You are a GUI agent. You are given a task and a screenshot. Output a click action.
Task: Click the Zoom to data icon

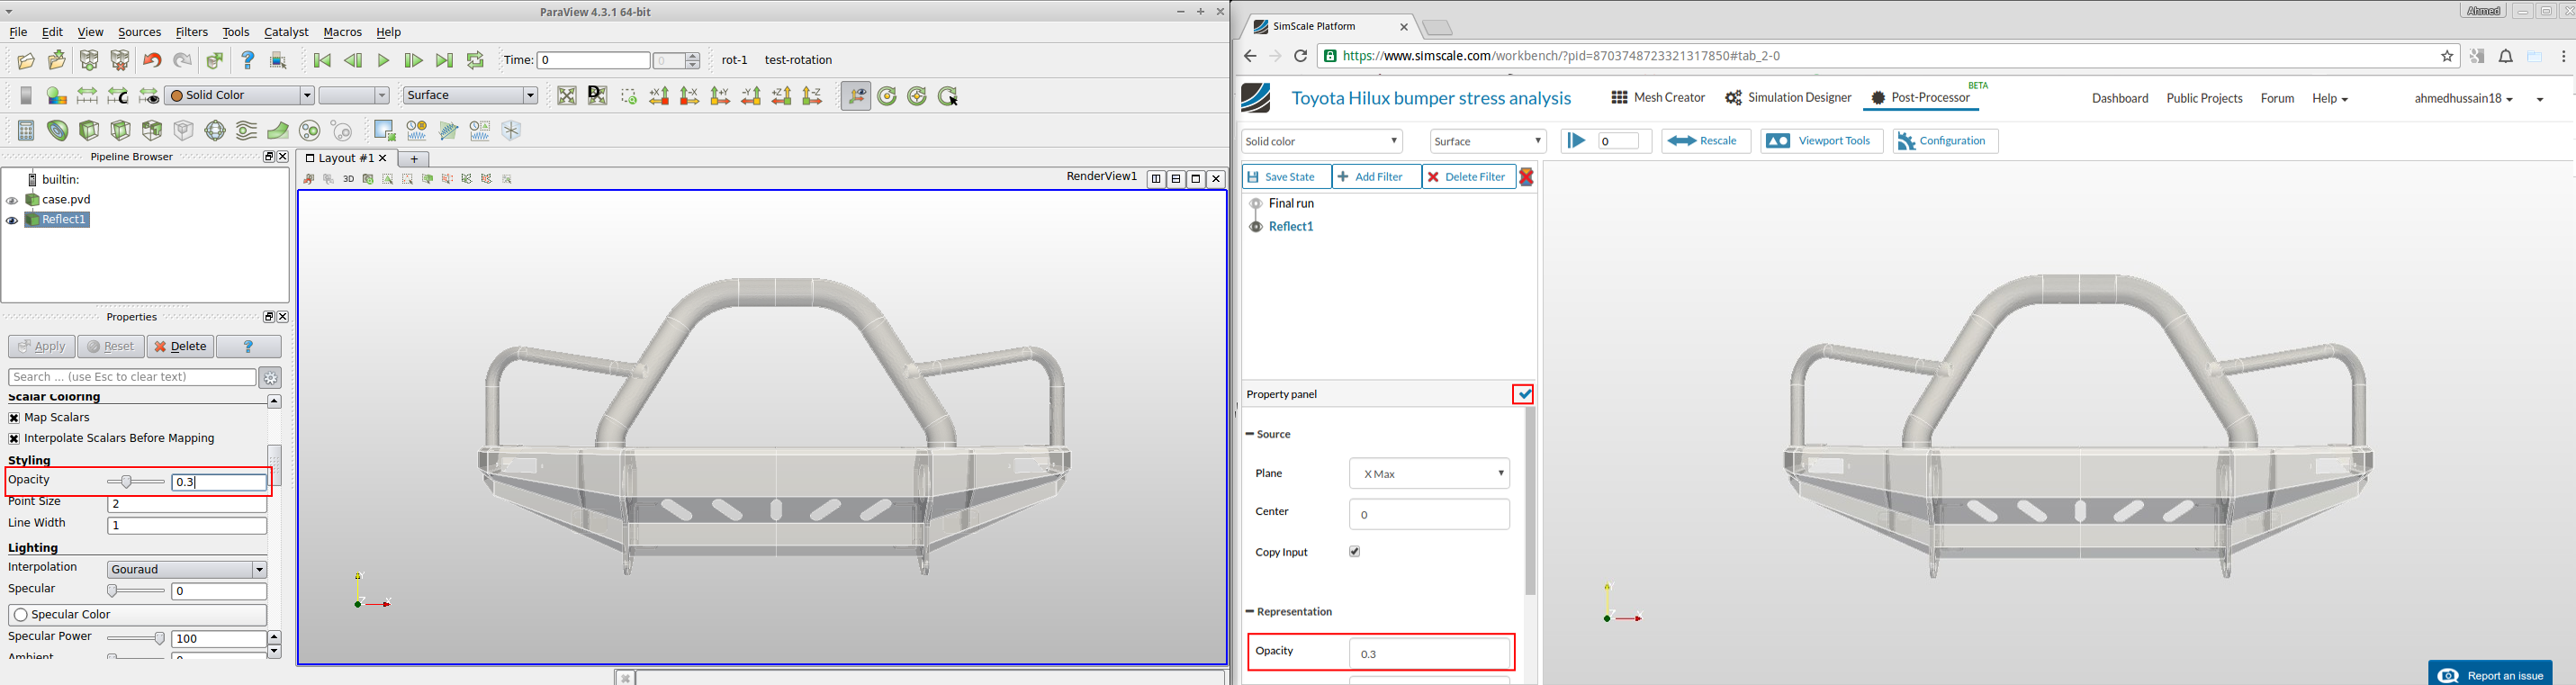[598, 96]
